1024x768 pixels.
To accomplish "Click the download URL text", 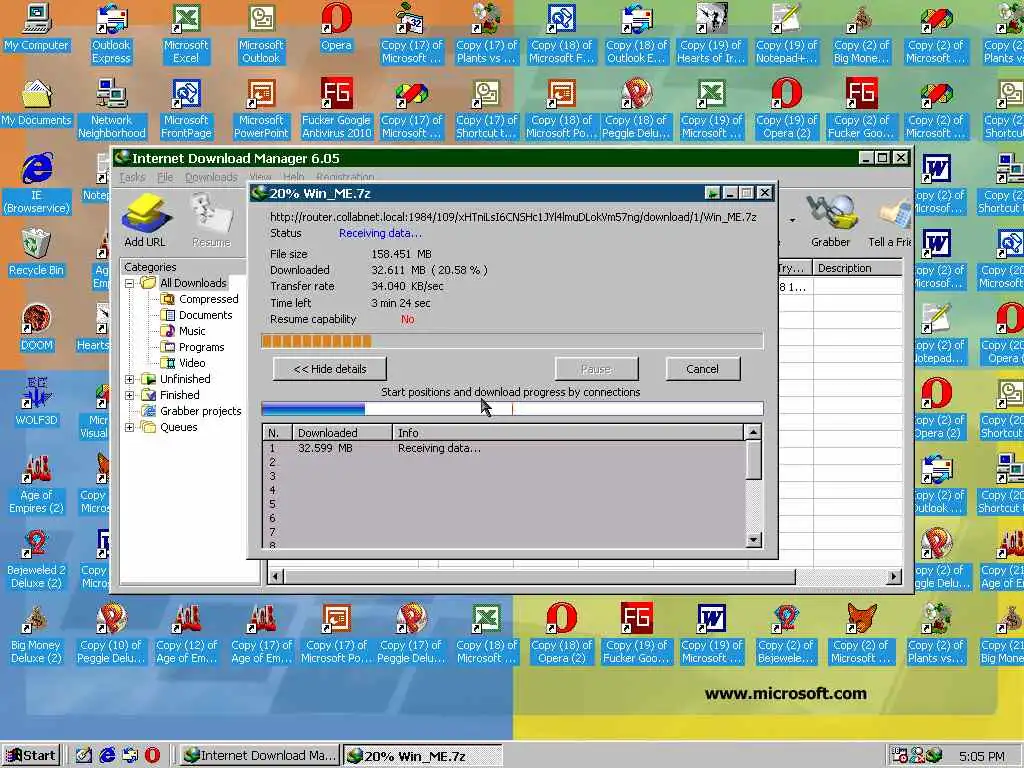I will (513, 217).
